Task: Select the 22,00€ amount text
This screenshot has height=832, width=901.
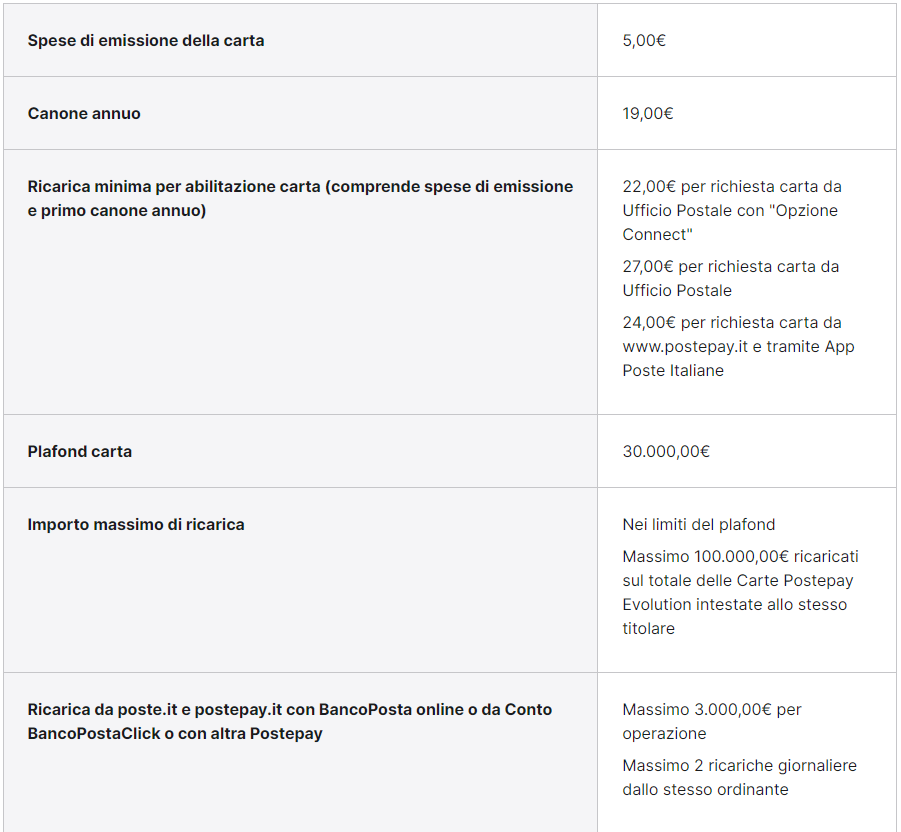Action: click(648, 187)
